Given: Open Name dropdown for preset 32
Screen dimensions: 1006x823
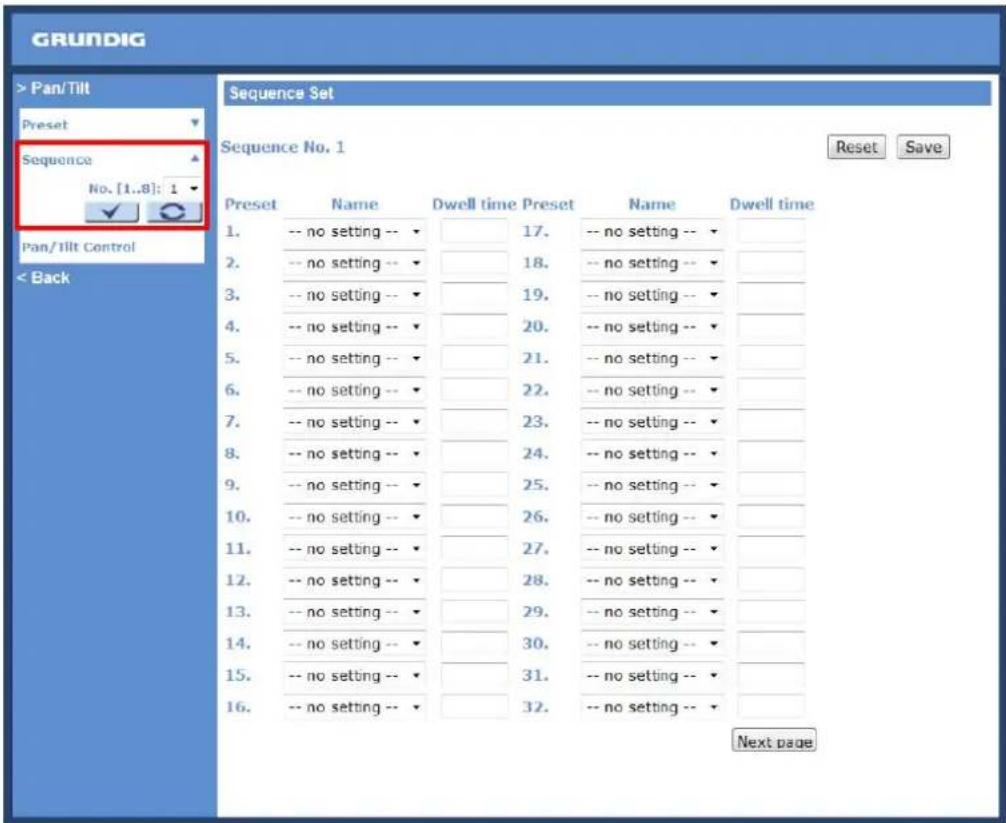Looking at the screenshot, I should click(651, 707).
